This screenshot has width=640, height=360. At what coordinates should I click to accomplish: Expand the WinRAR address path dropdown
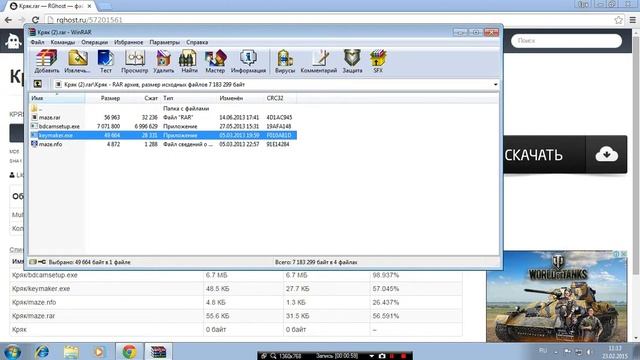coord(495,84)
